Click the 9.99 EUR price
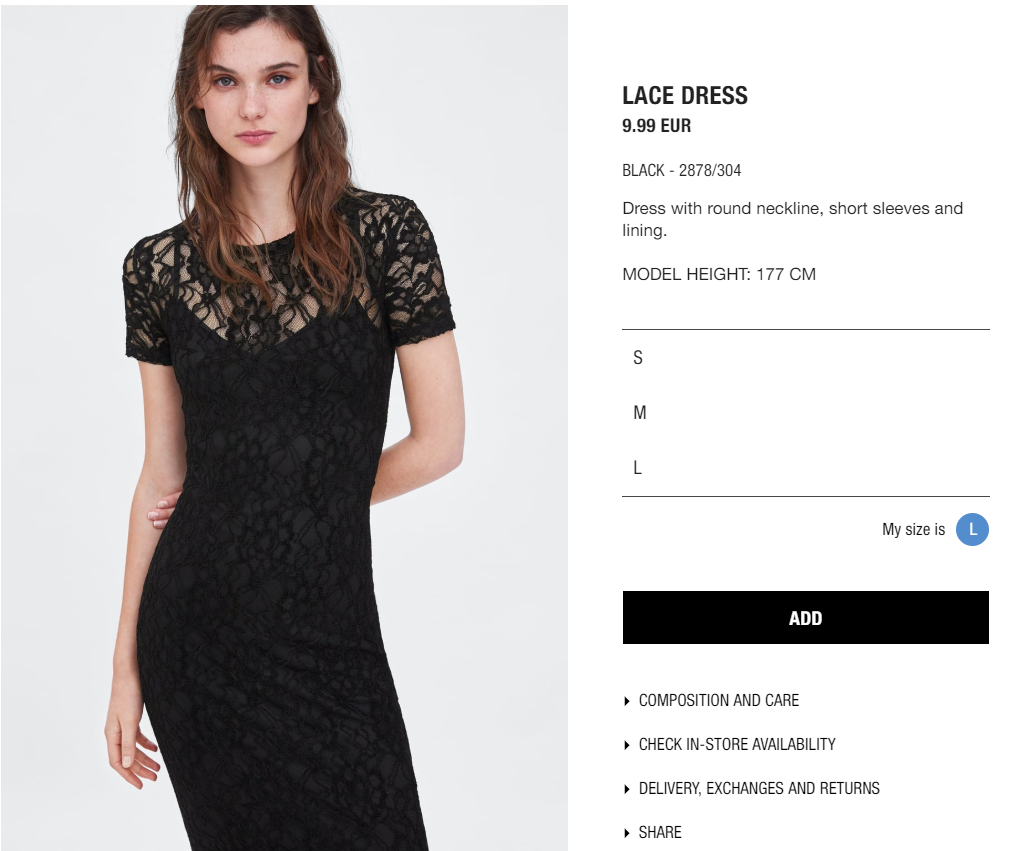The image size is (1015, 851). point(656,126)
